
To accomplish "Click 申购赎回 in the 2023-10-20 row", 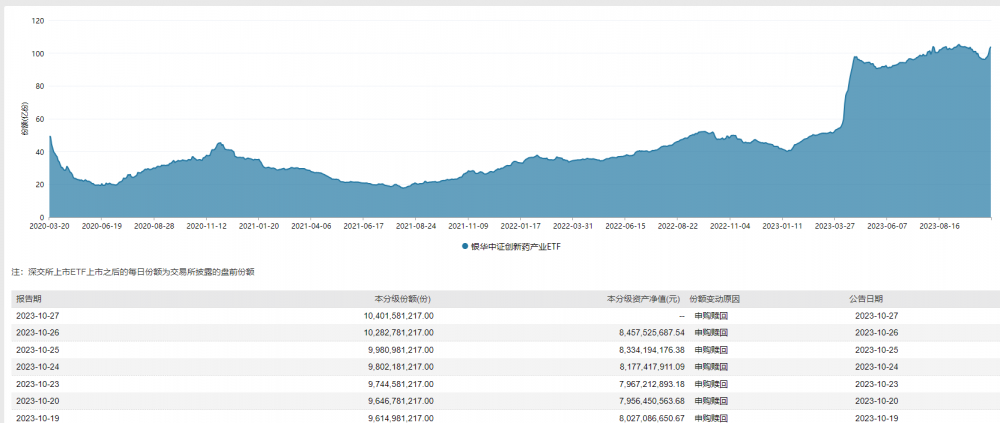I will [710, 399].
